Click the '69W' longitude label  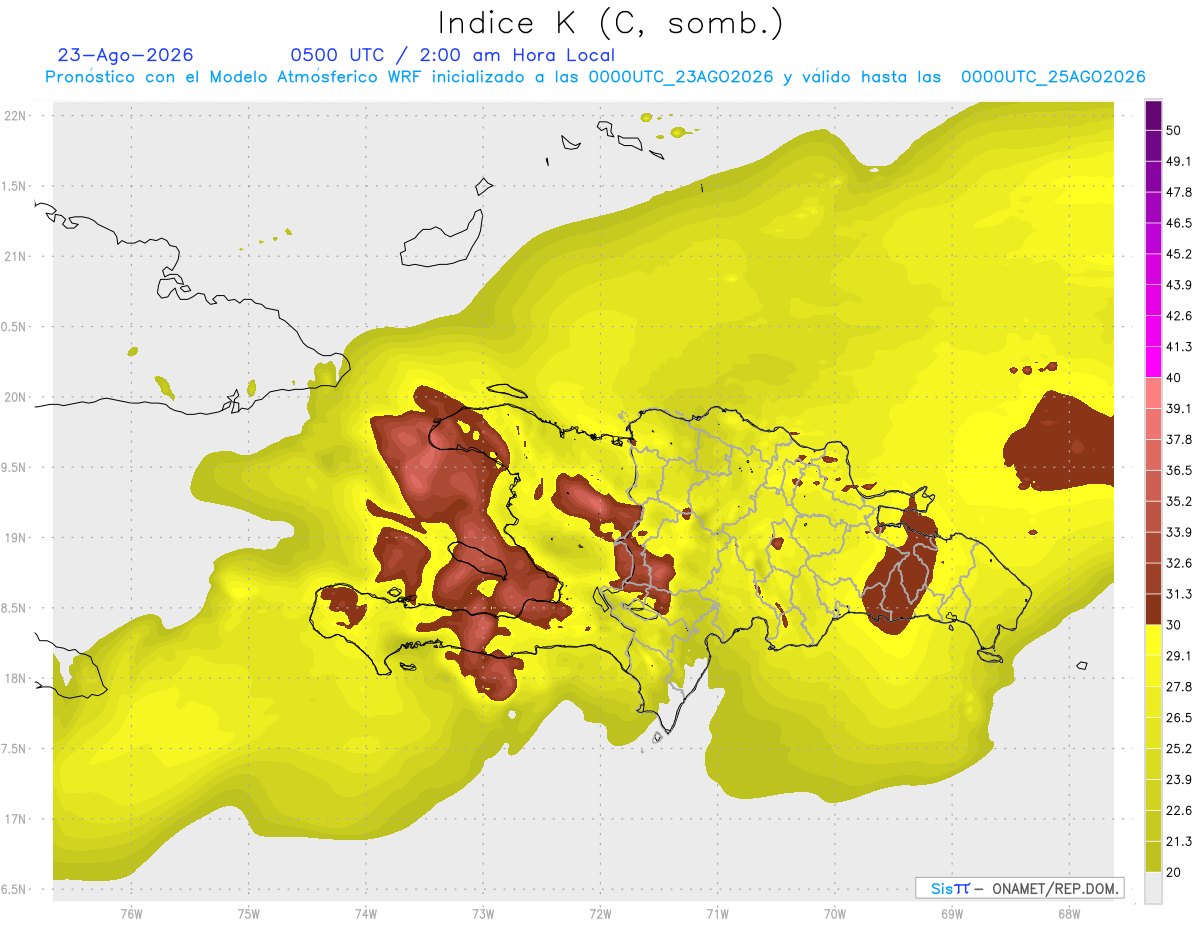pos(951,914)
